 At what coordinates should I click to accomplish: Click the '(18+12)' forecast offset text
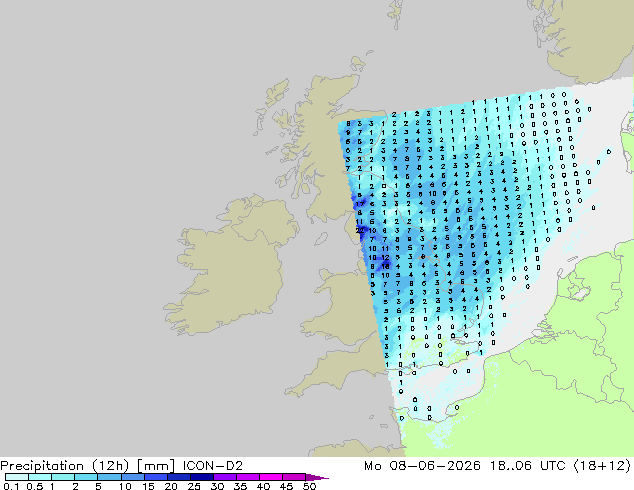(602, 466)
